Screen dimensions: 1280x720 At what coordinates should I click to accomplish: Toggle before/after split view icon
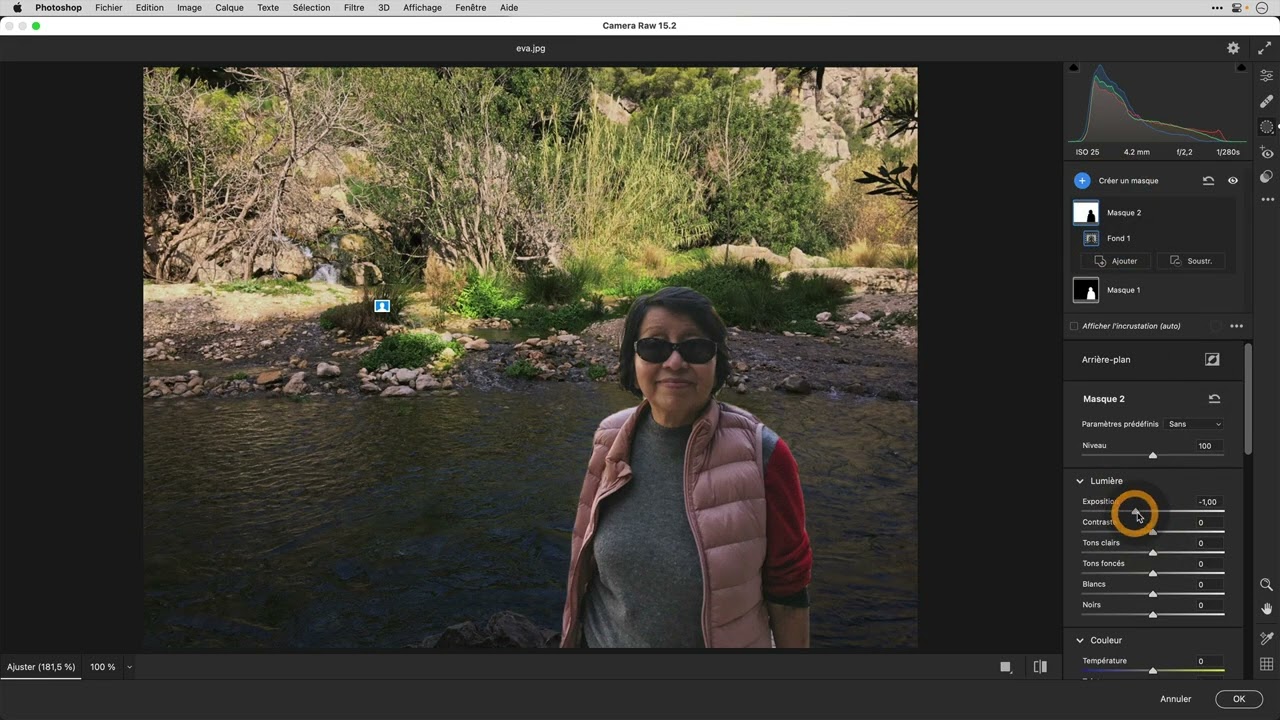1040,667
